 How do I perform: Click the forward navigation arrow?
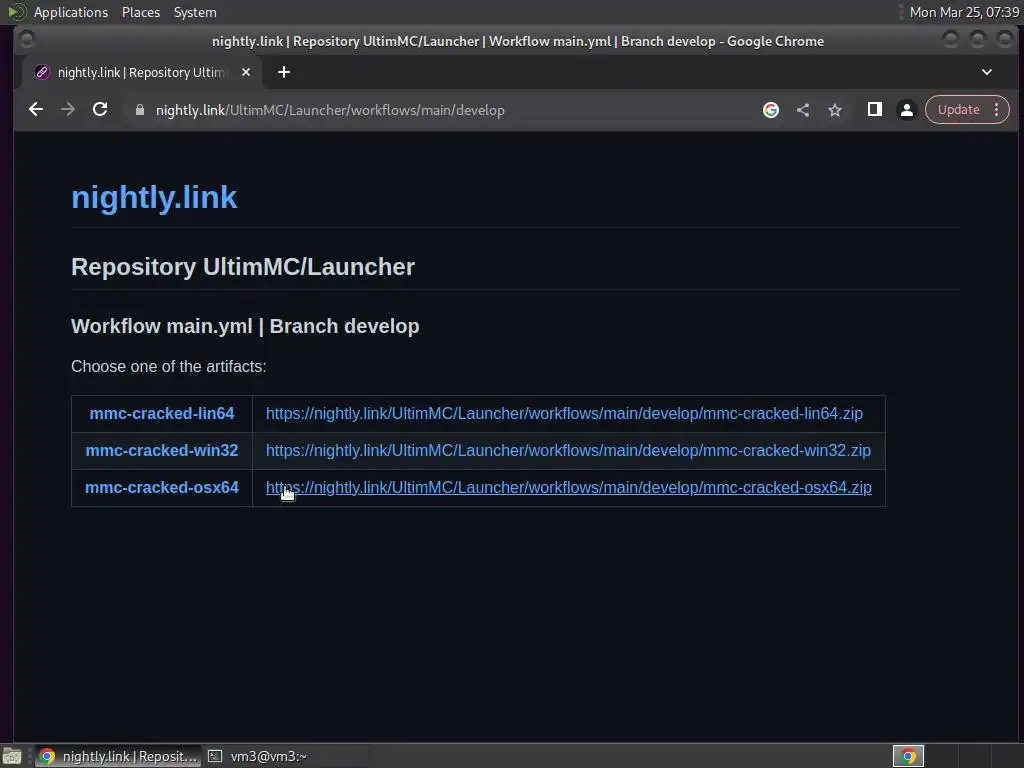(68, 110)
